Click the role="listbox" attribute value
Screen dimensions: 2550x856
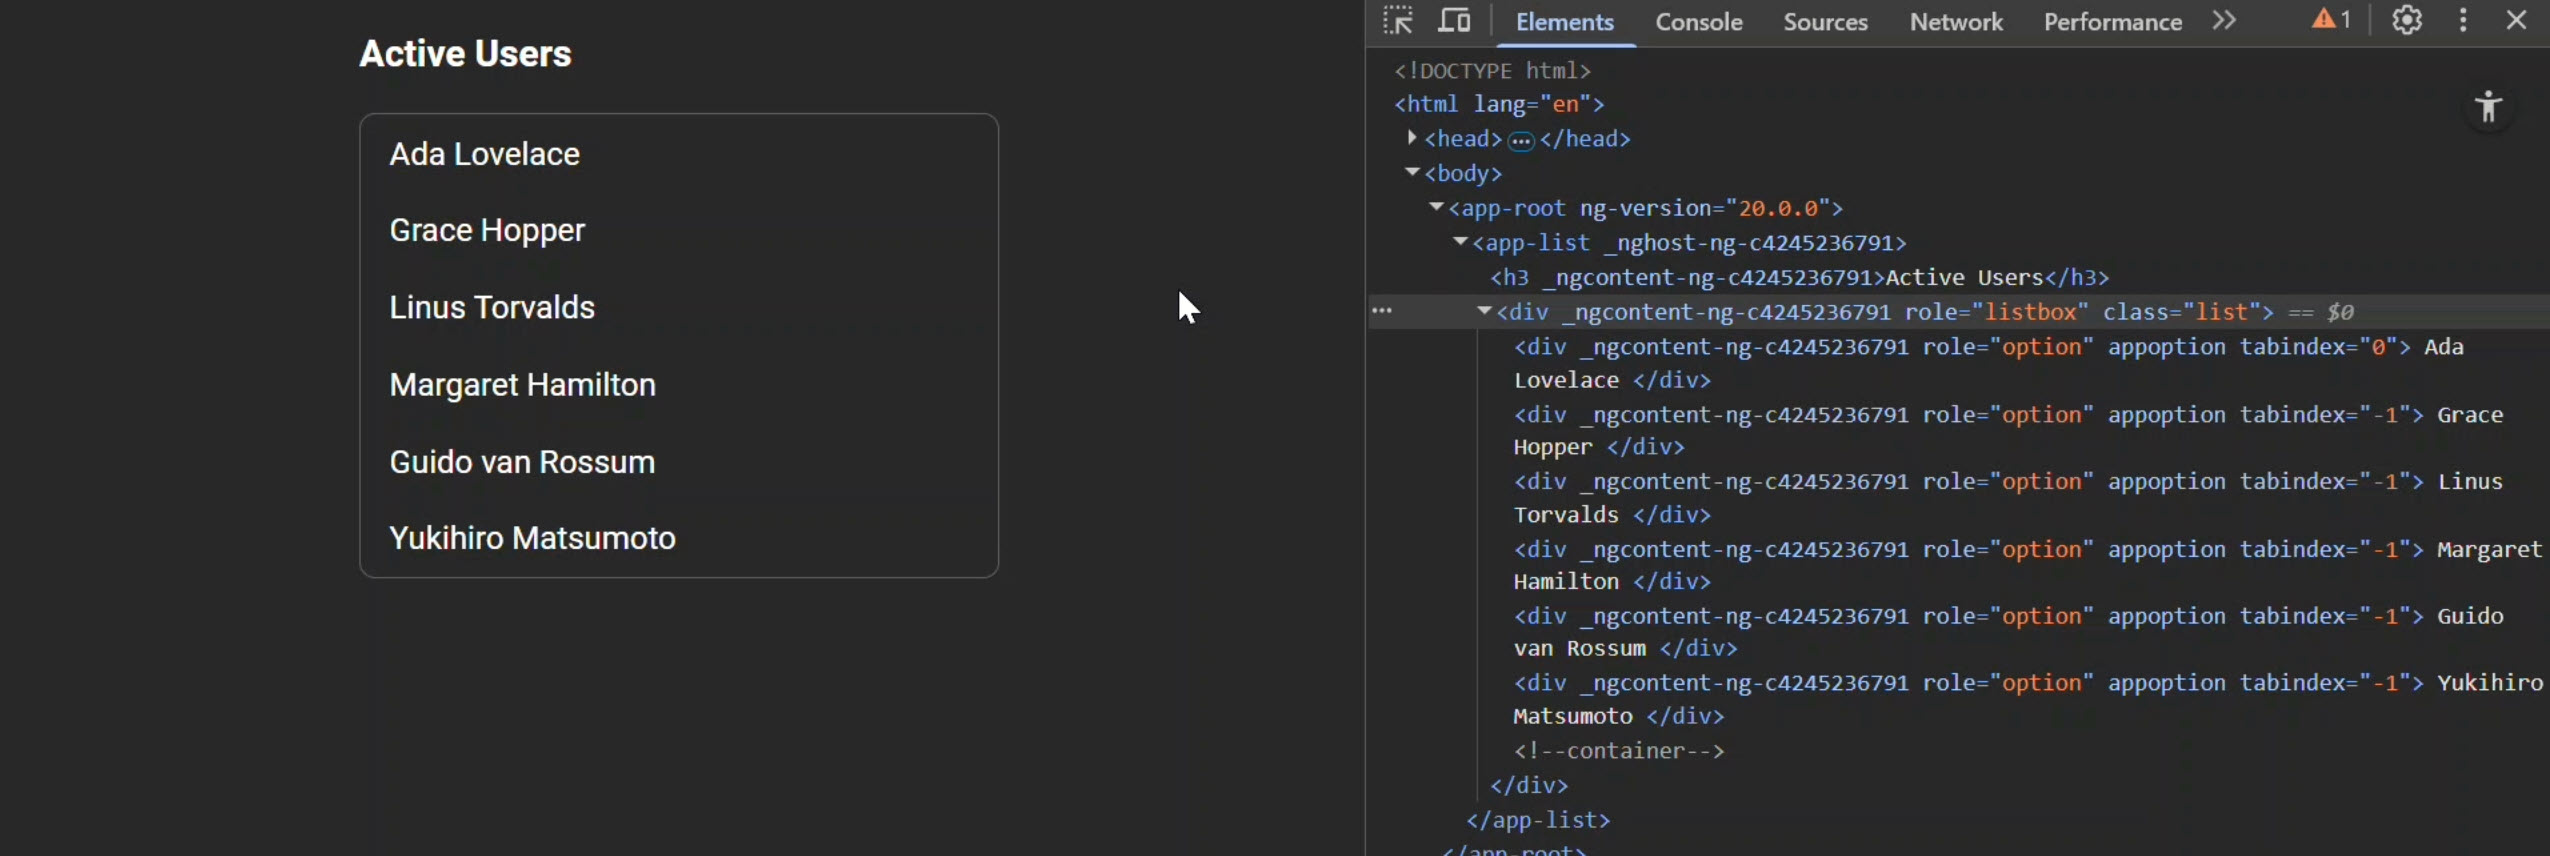click(x=2030, y=312)
